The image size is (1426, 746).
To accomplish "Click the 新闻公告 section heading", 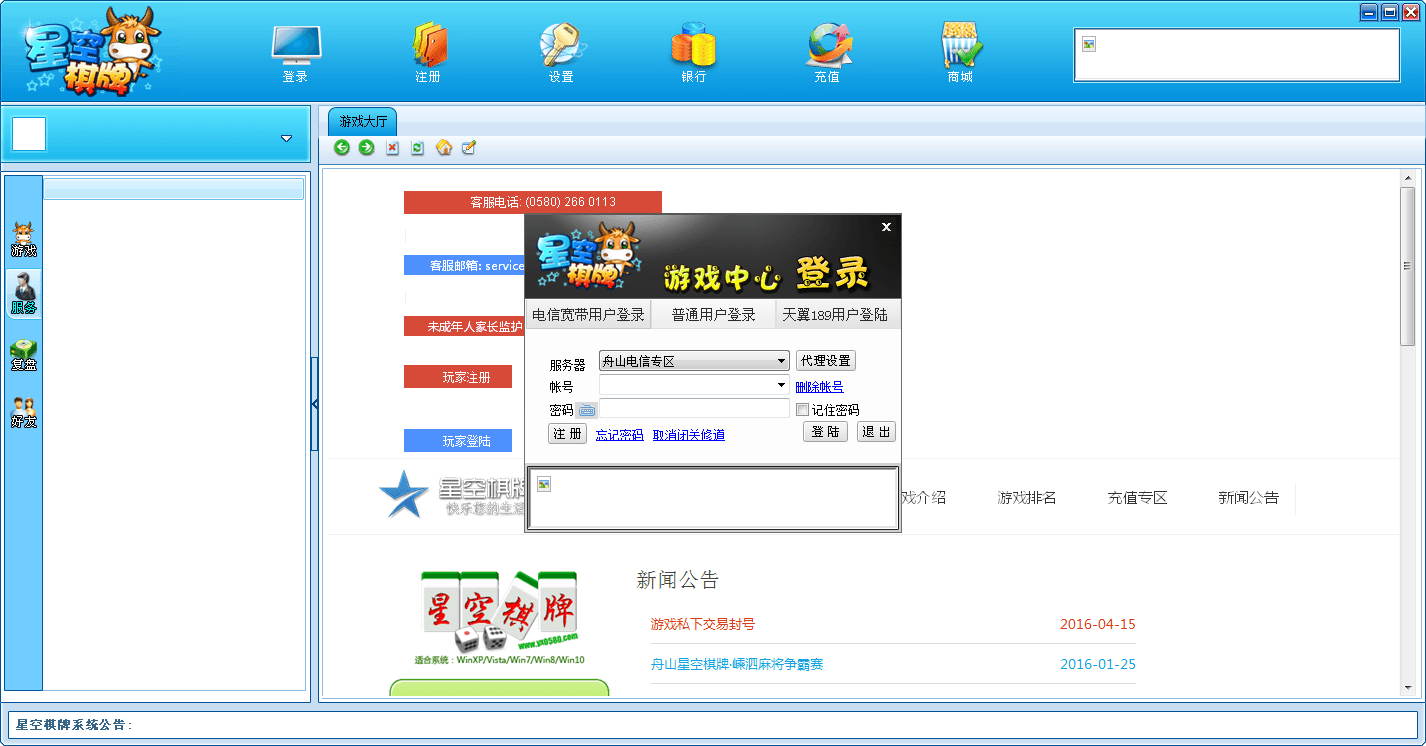I will tap(678, 580).
